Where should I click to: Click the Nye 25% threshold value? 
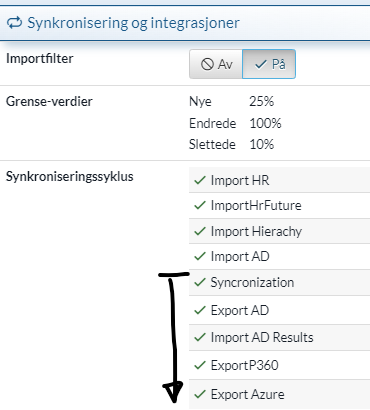click(262, 101)
